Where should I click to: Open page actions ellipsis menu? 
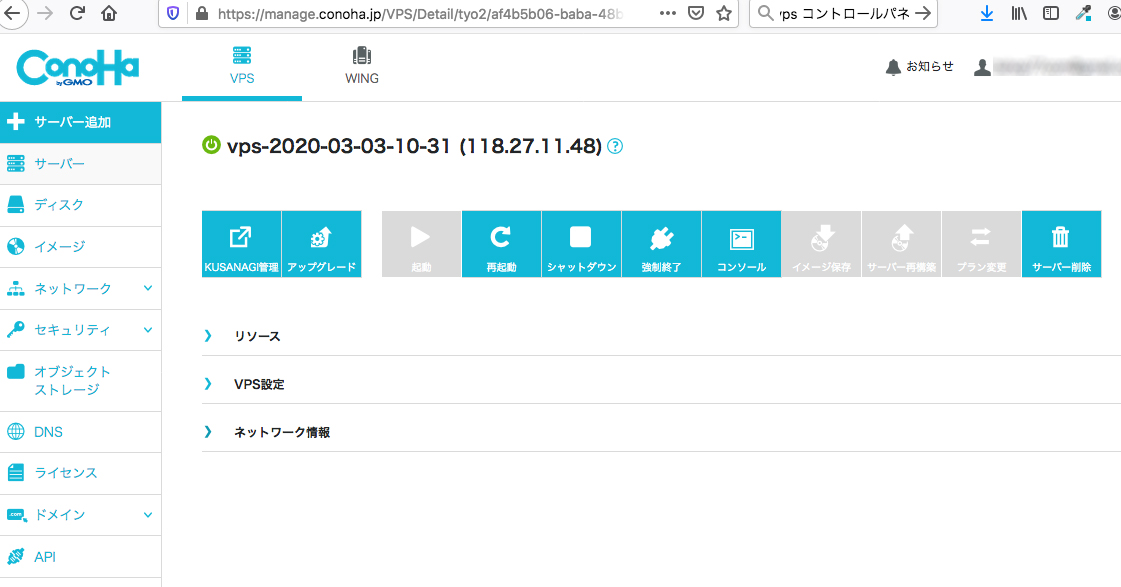click(x=668, y=13)
